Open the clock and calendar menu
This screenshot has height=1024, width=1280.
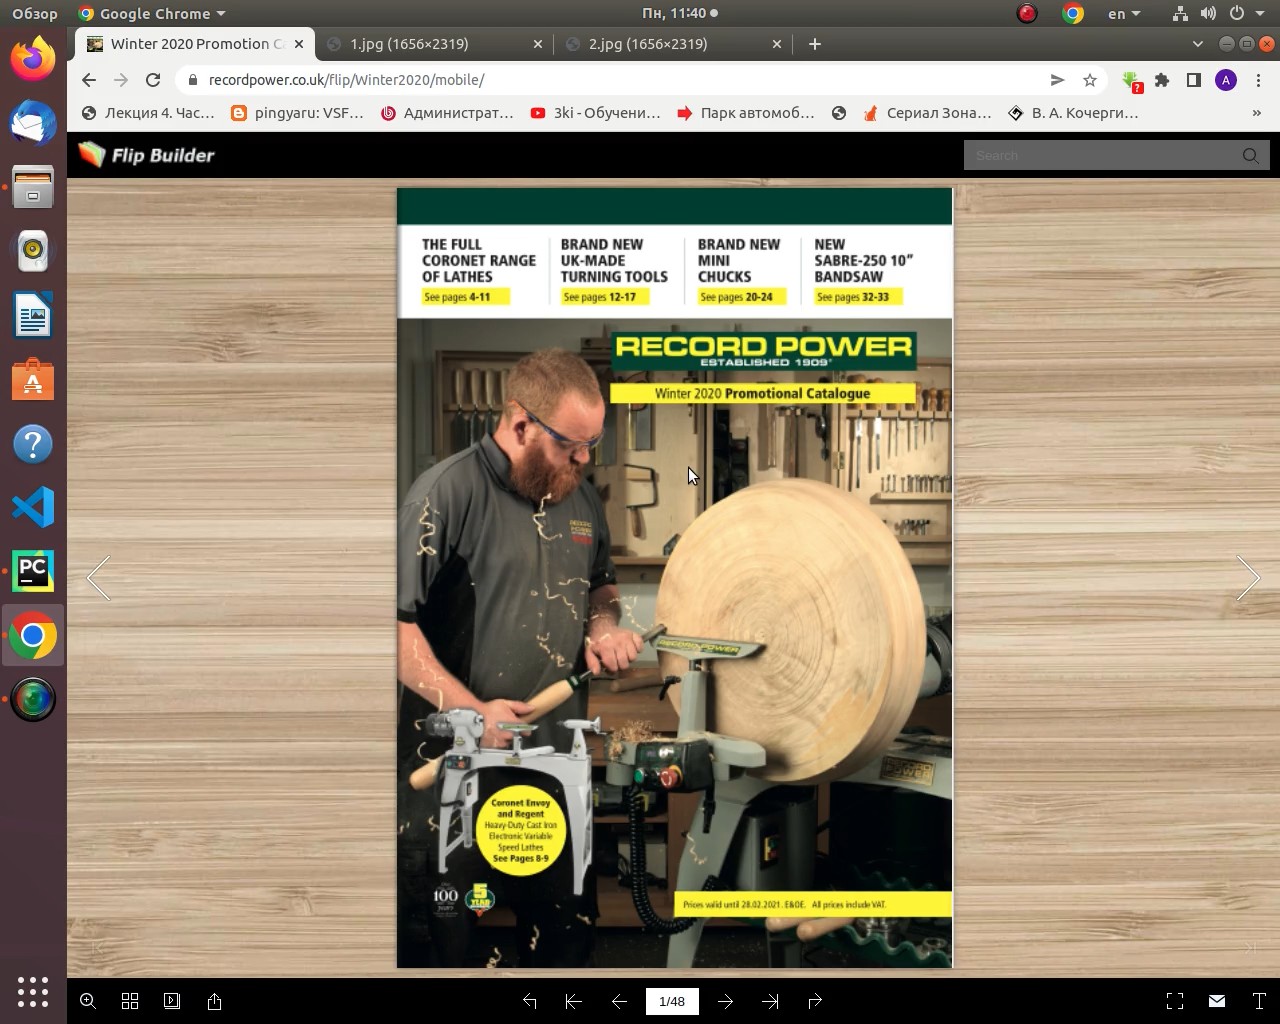click(x=679, y=13)
